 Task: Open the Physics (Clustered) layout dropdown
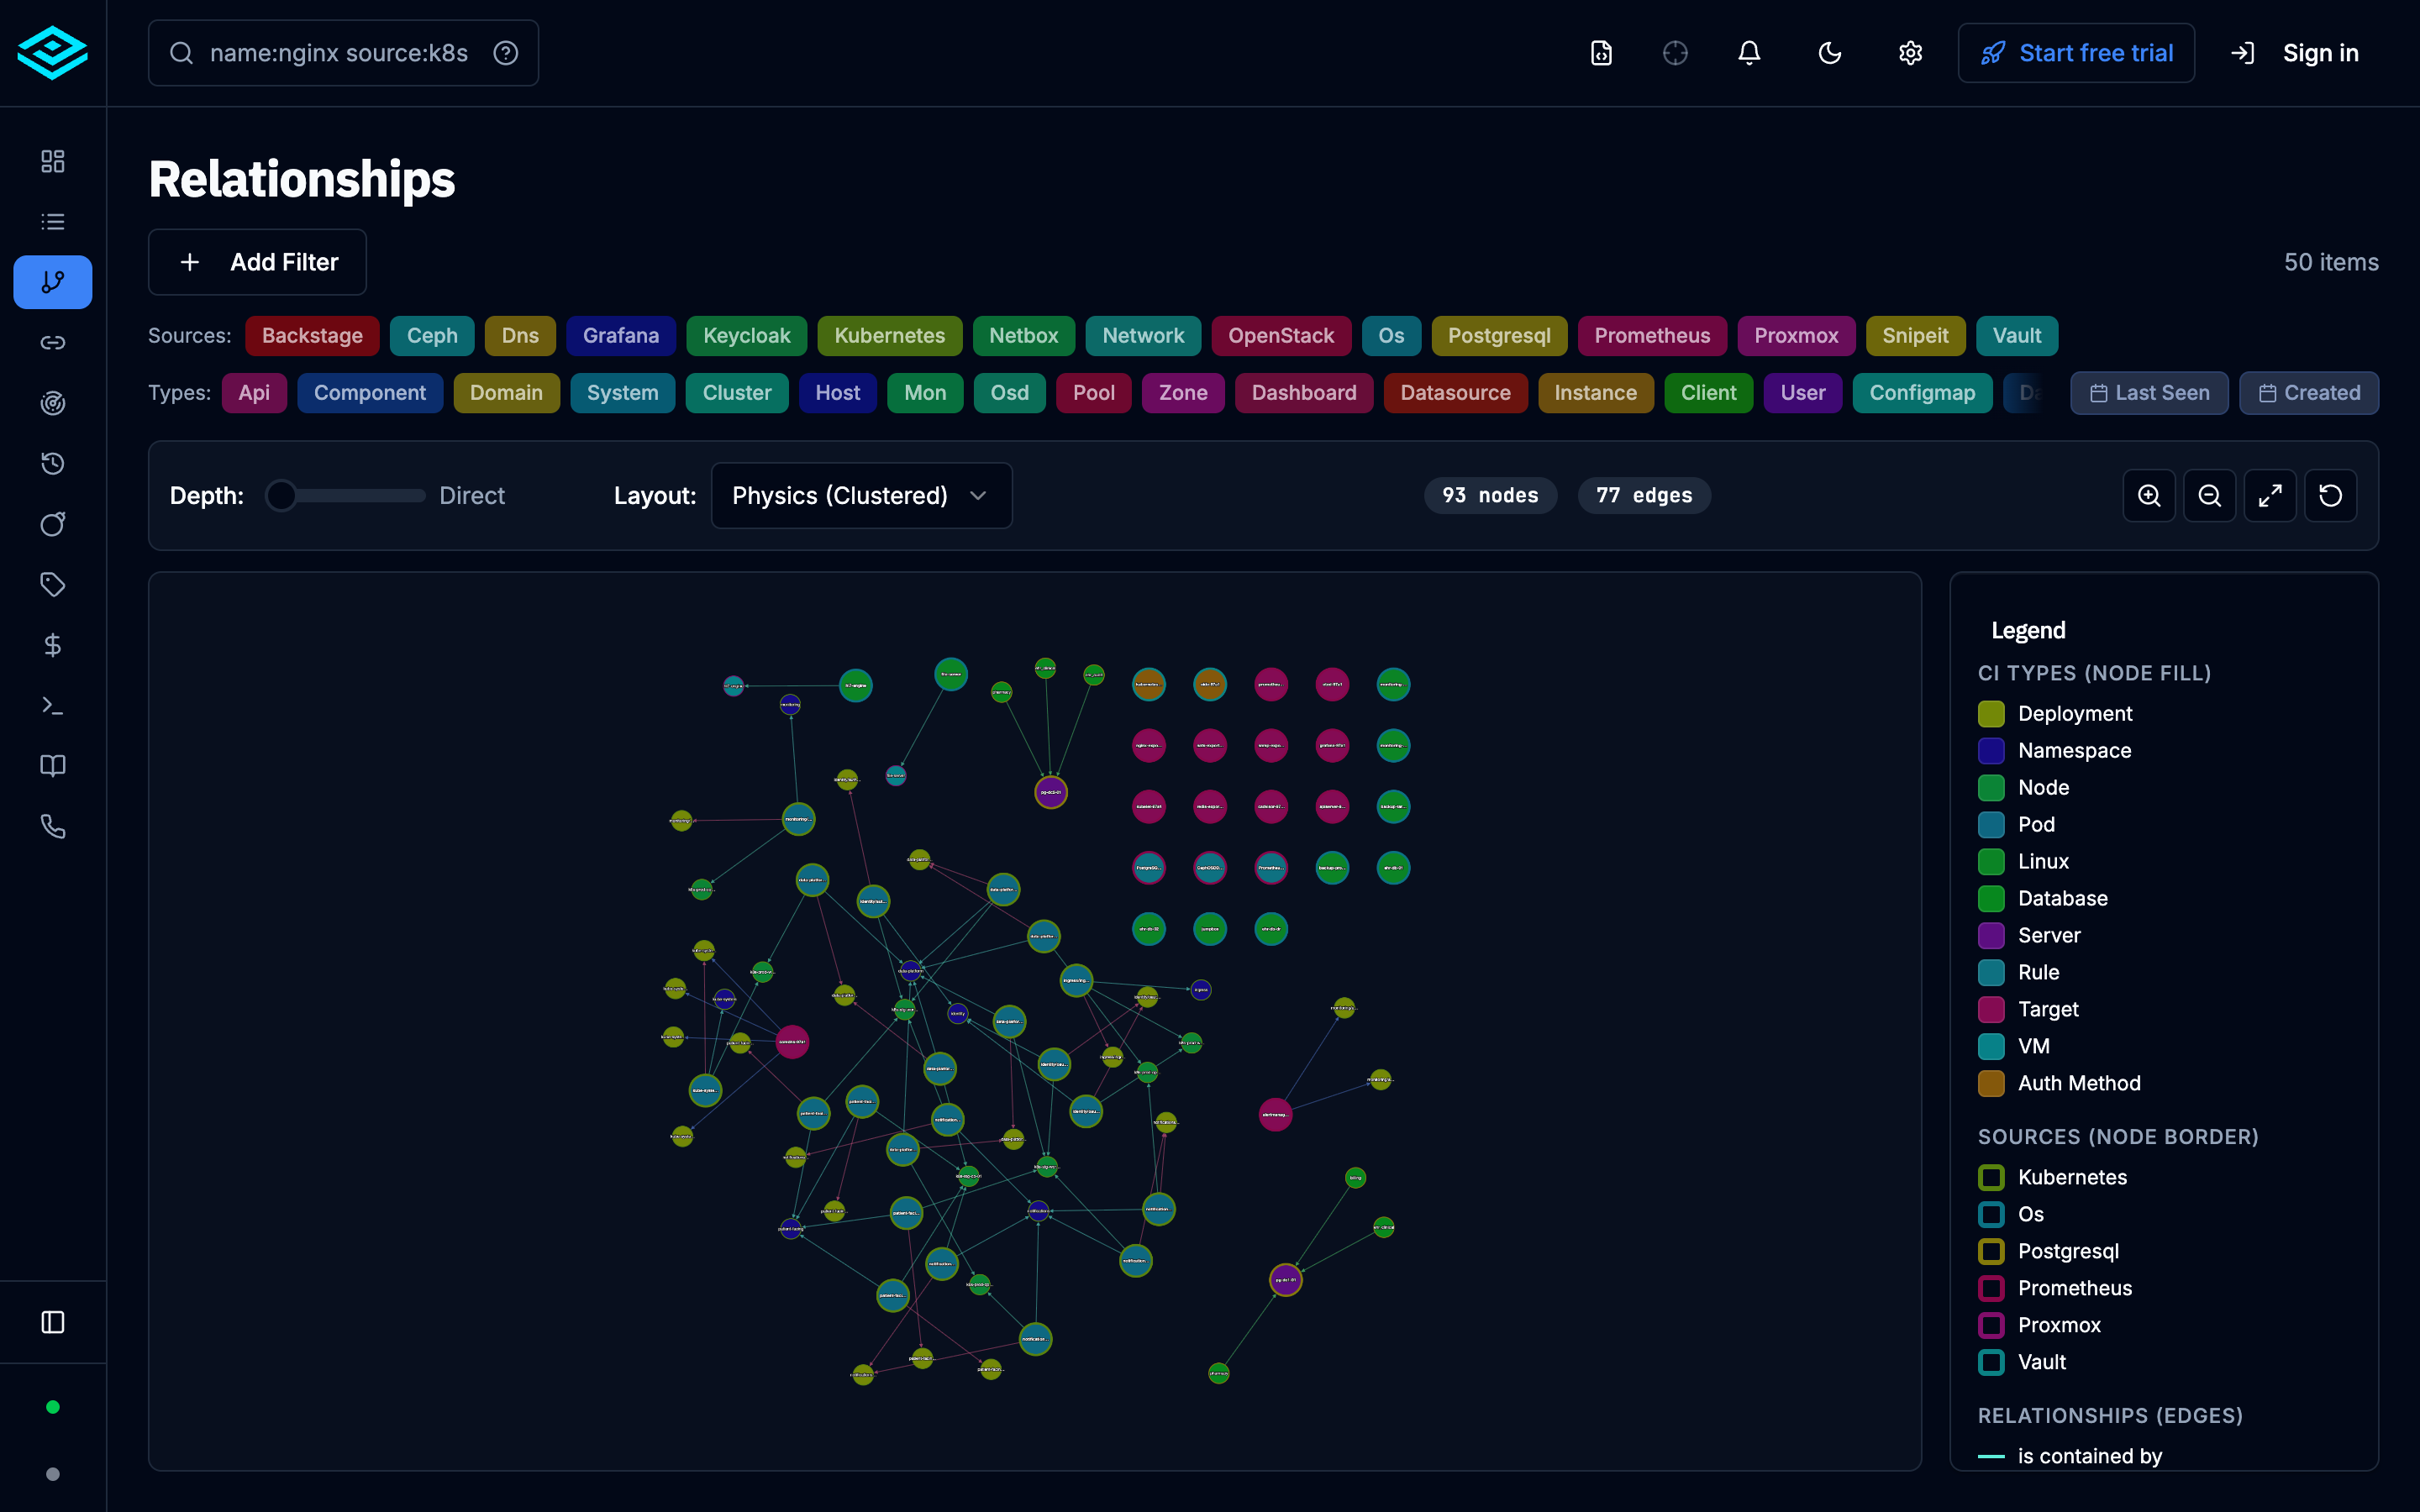[861, 496]
